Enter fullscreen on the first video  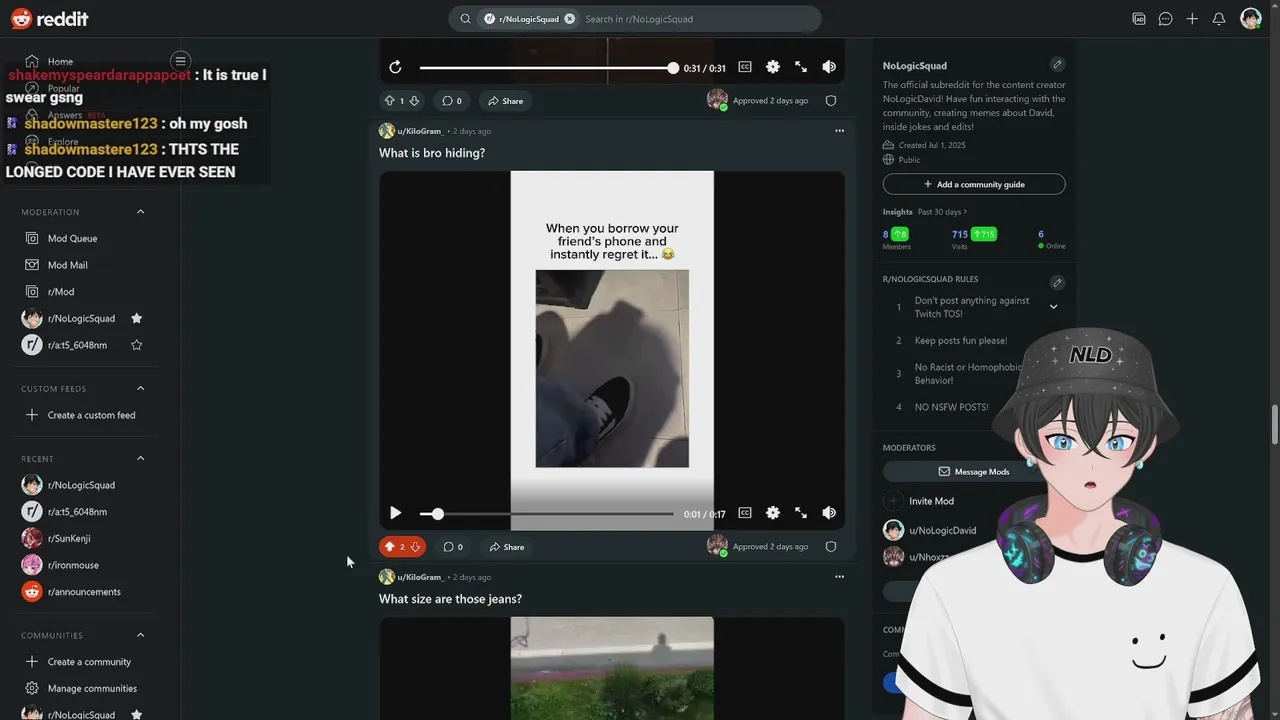tap(801, 67)
